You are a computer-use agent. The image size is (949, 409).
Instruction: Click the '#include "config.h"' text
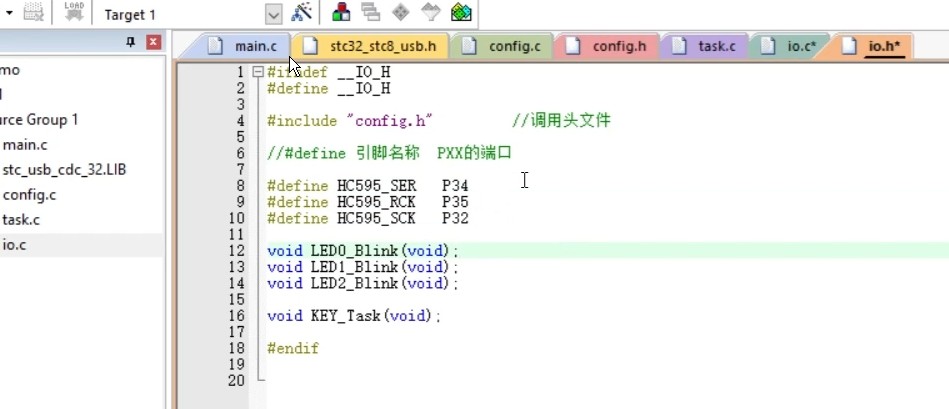(x=350, y=121)
